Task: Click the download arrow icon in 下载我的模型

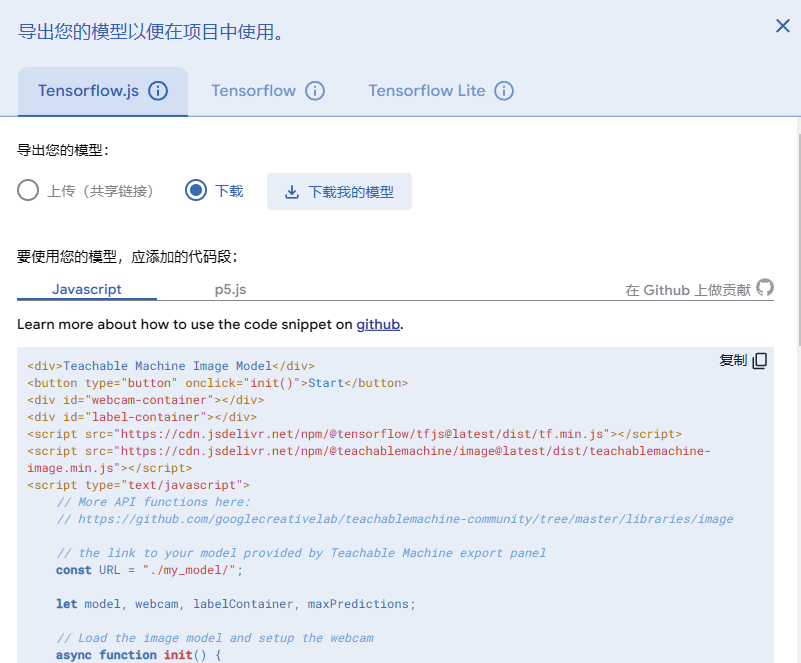Action: (x=292, y=192)
